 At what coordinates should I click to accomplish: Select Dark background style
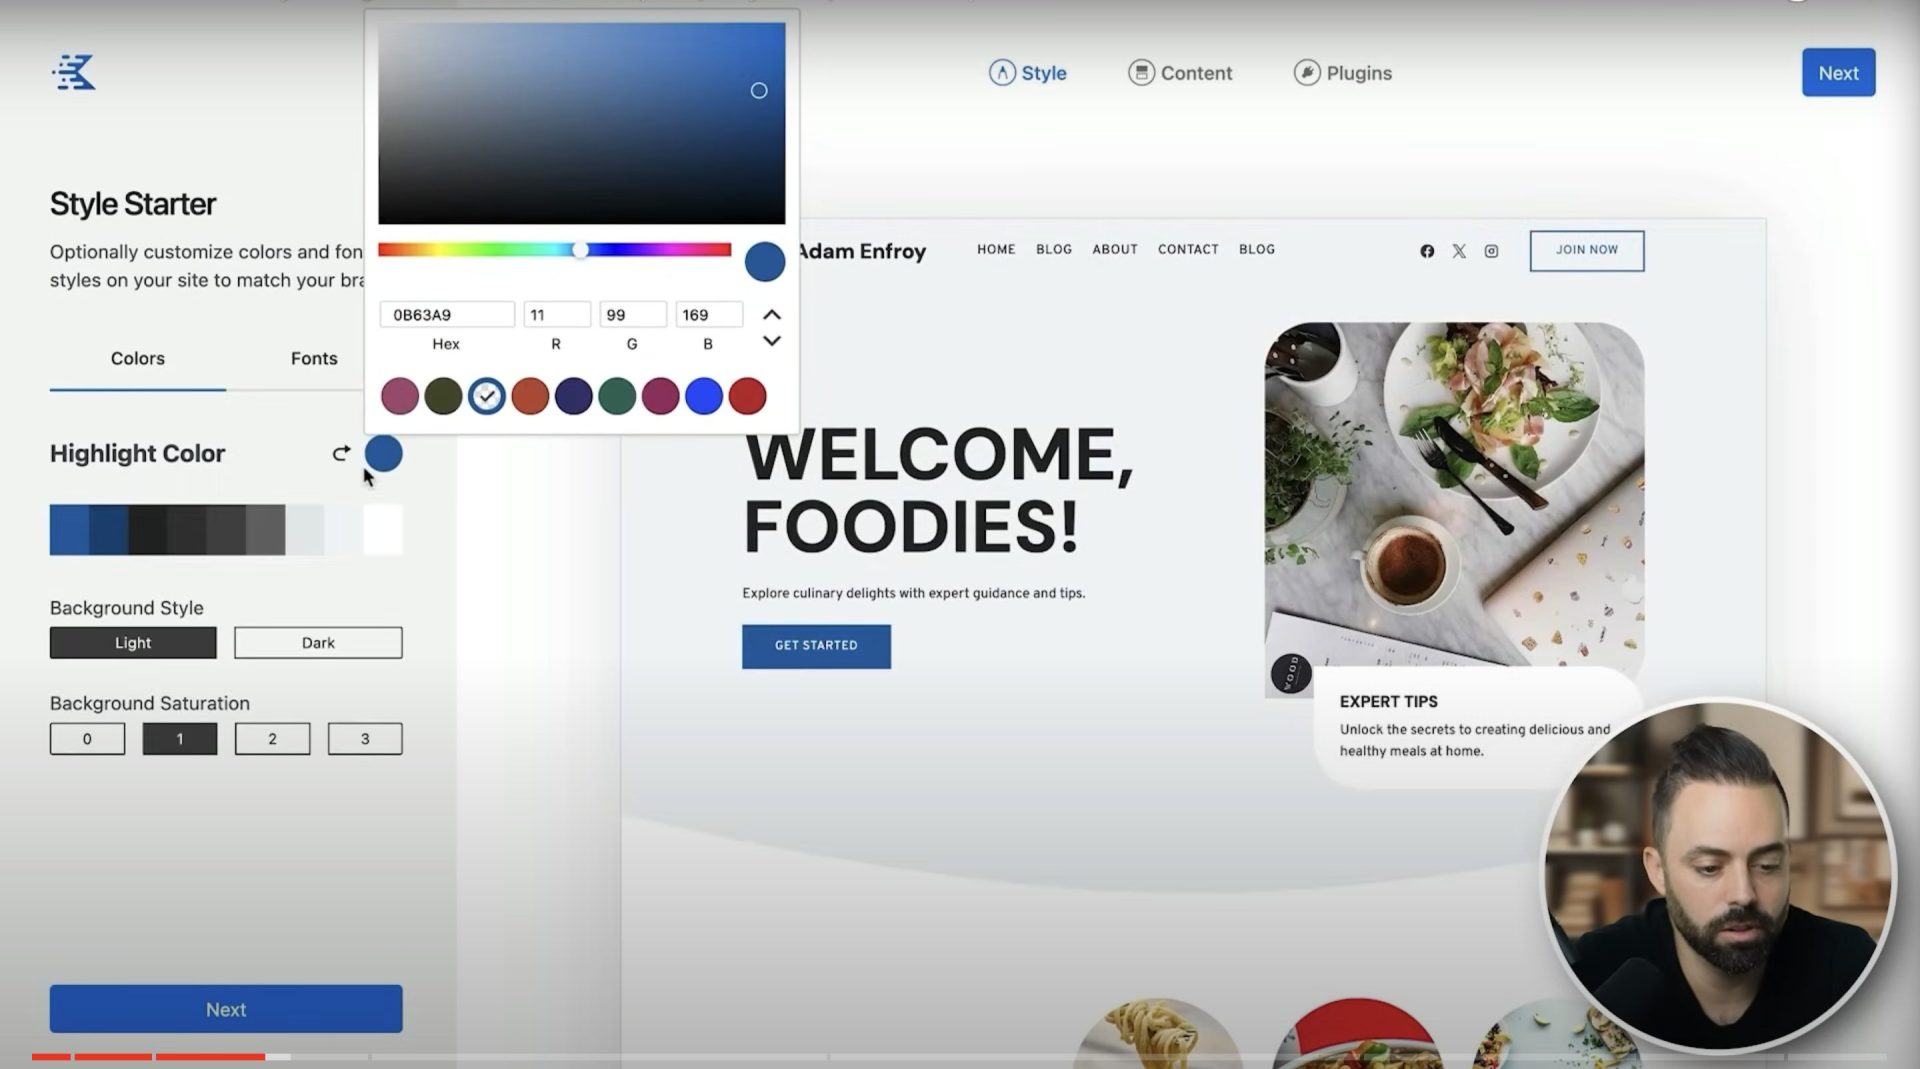pos(318,643)
